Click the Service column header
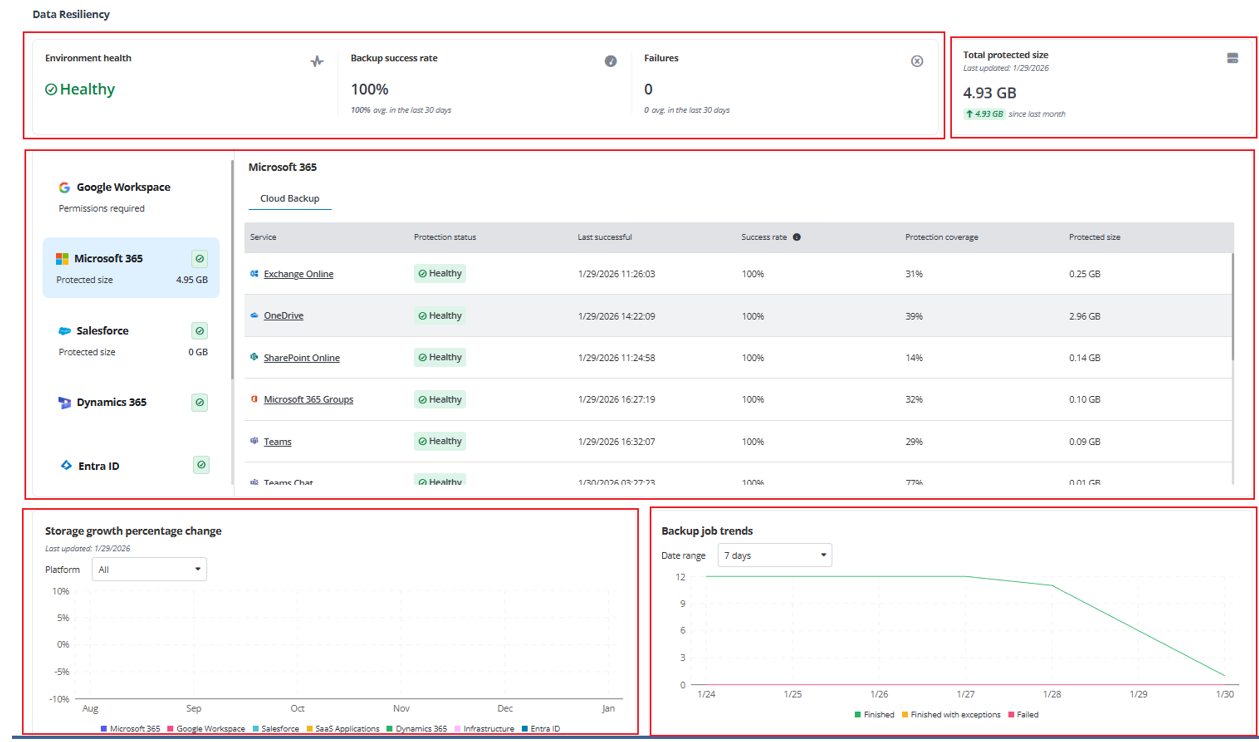This screenshot has width=1259, height=742. click(263, 238)
